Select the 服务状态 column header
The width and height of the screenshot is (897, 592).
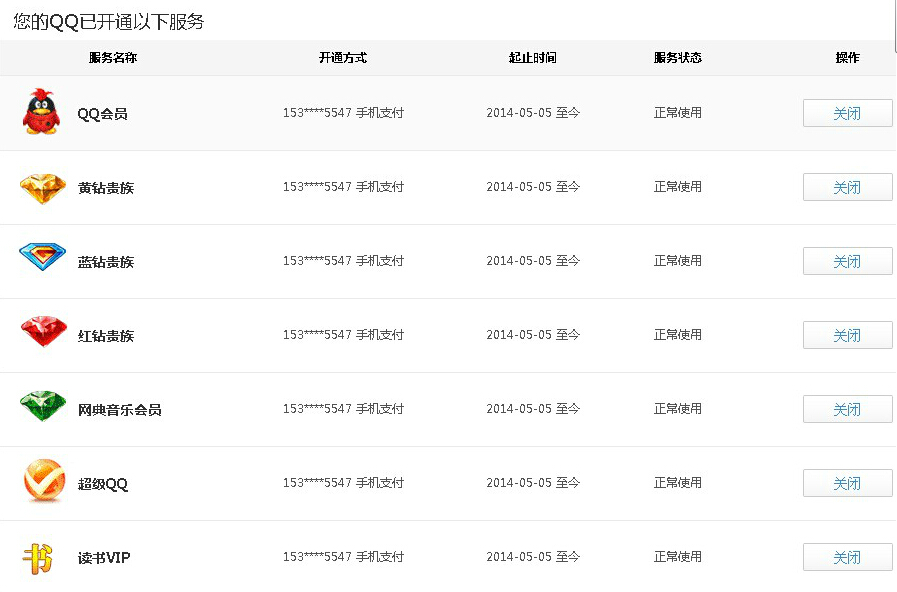tap(677, 58)
